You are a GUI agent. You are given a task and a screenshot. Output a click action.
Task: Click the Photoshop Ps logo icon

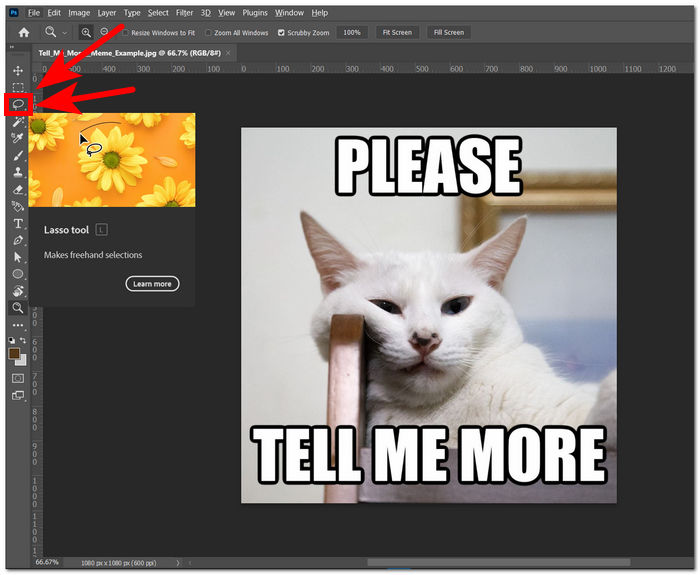(x=14, y=12)
